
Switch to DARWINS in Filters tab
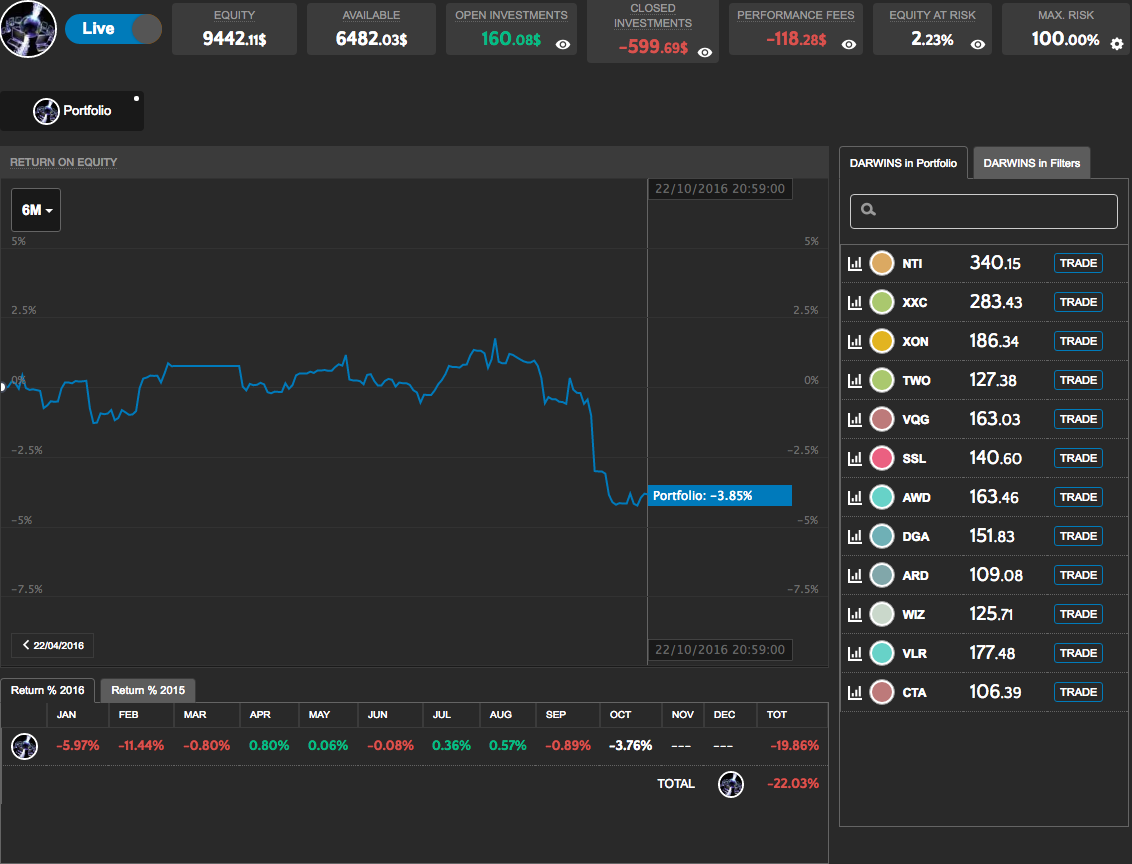point(1031,163)
